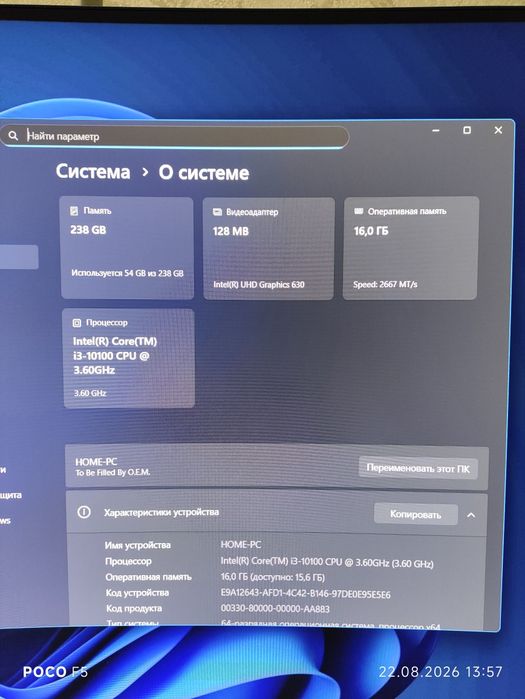This screenshot has width=525, height=699.
Task: Click the info icon beside 'Характеристики устройства'
Action: tap(84, 512)
